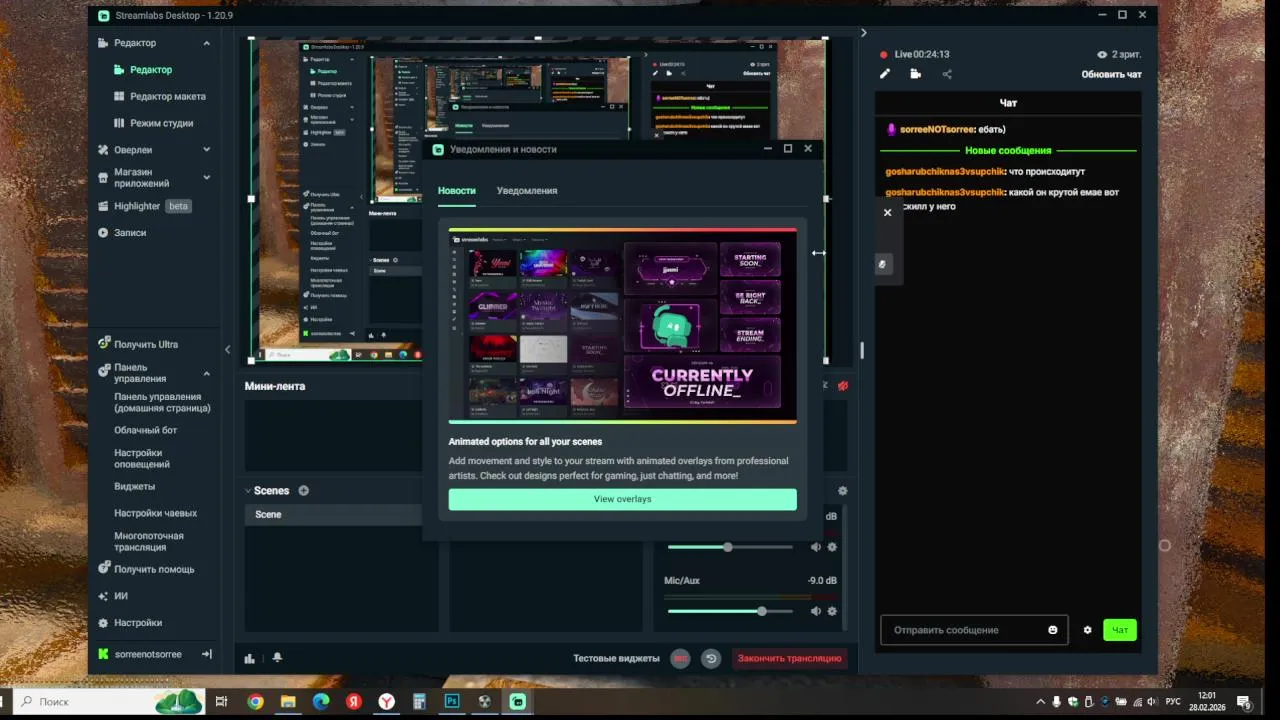The image size is (1280, 720).
Task: Switch to the Новости tab
Action: click(457, 191)
